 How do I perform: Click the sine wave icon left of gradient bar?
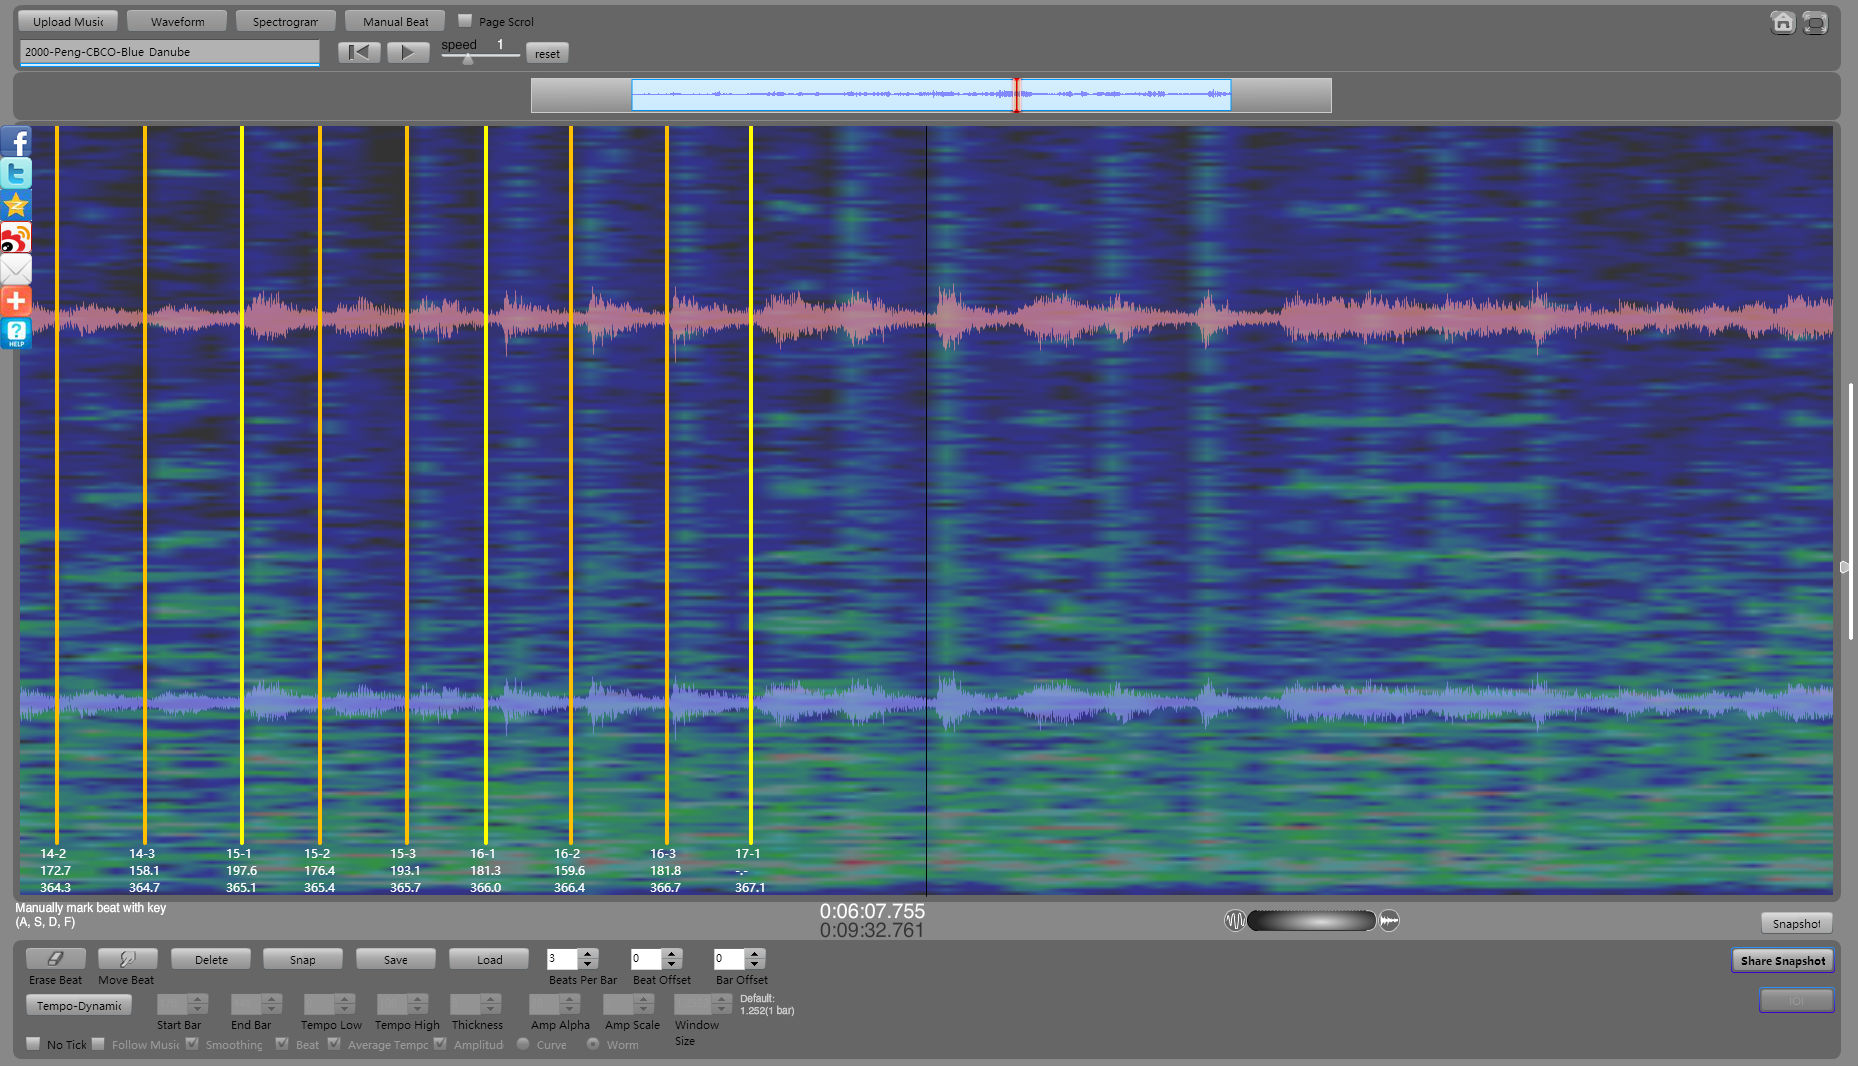[1235, 920]
